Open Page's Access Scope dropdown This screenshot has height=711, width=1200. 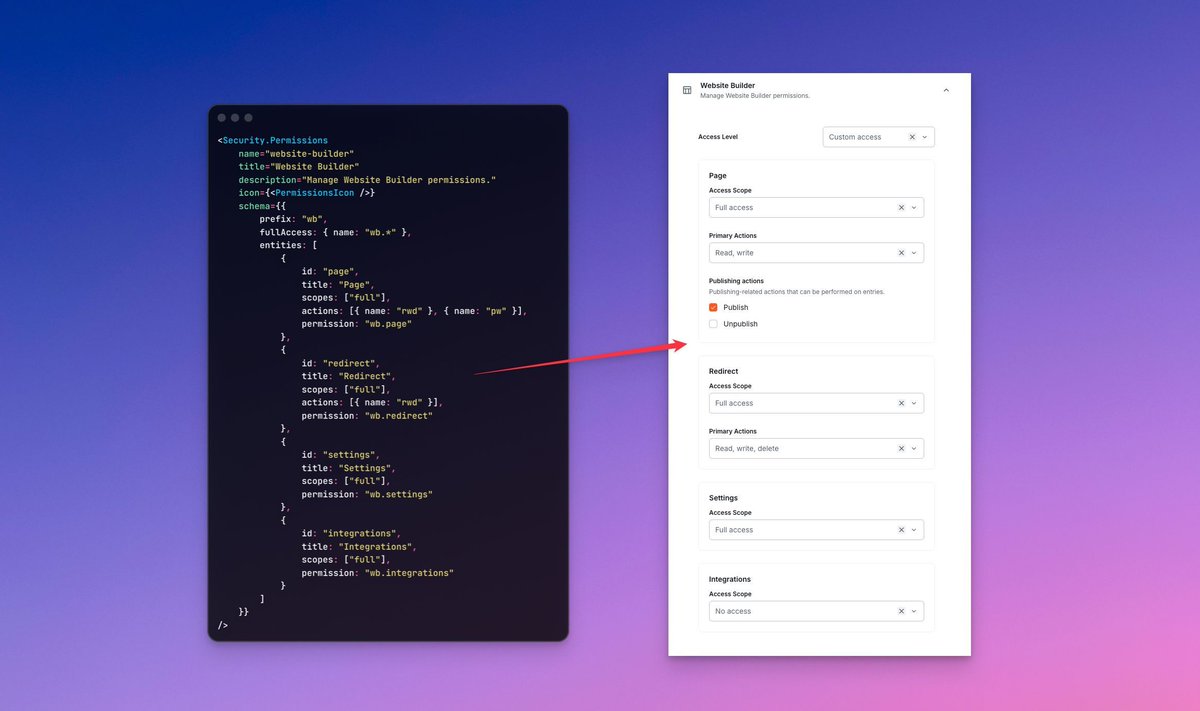913,207
